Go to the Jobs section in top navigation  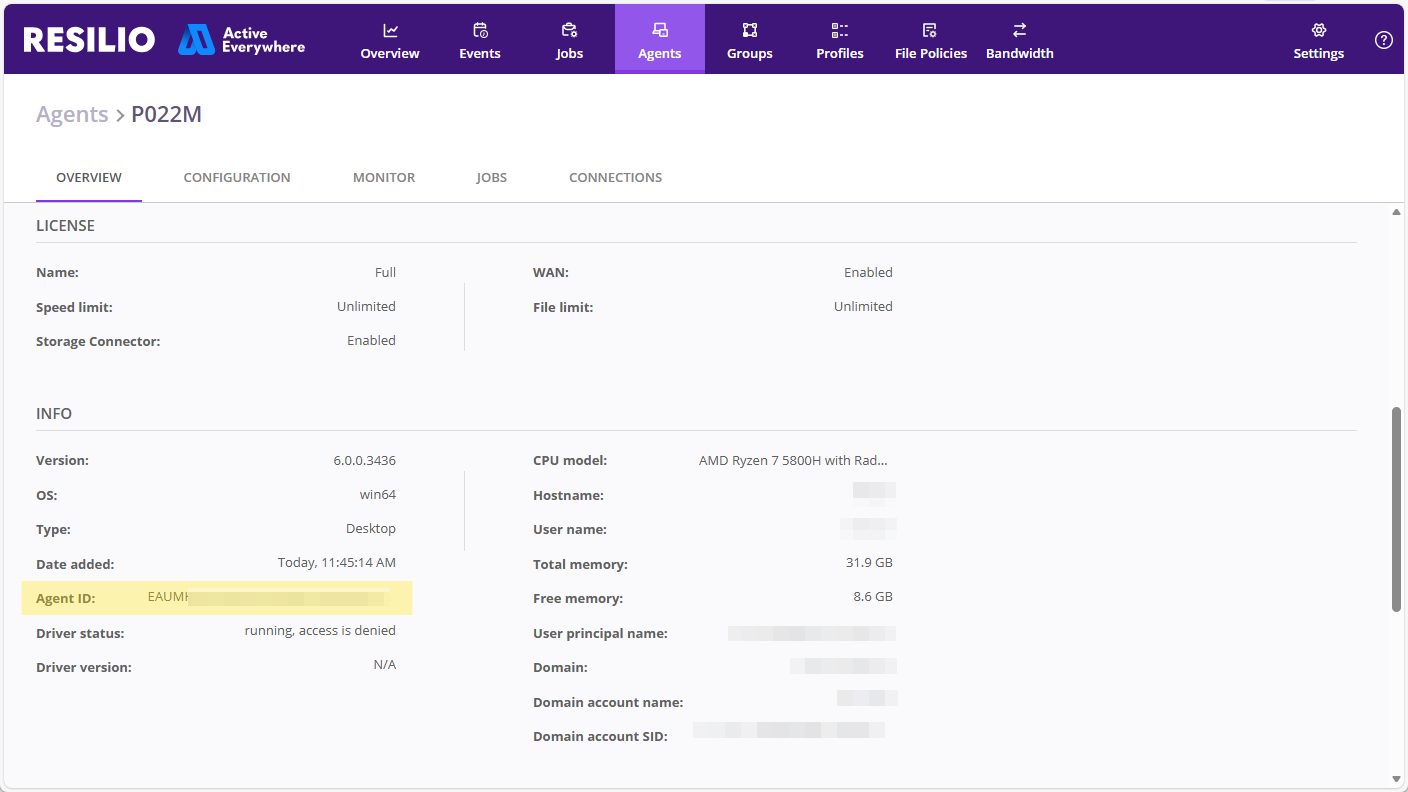(x=570, y=40)
